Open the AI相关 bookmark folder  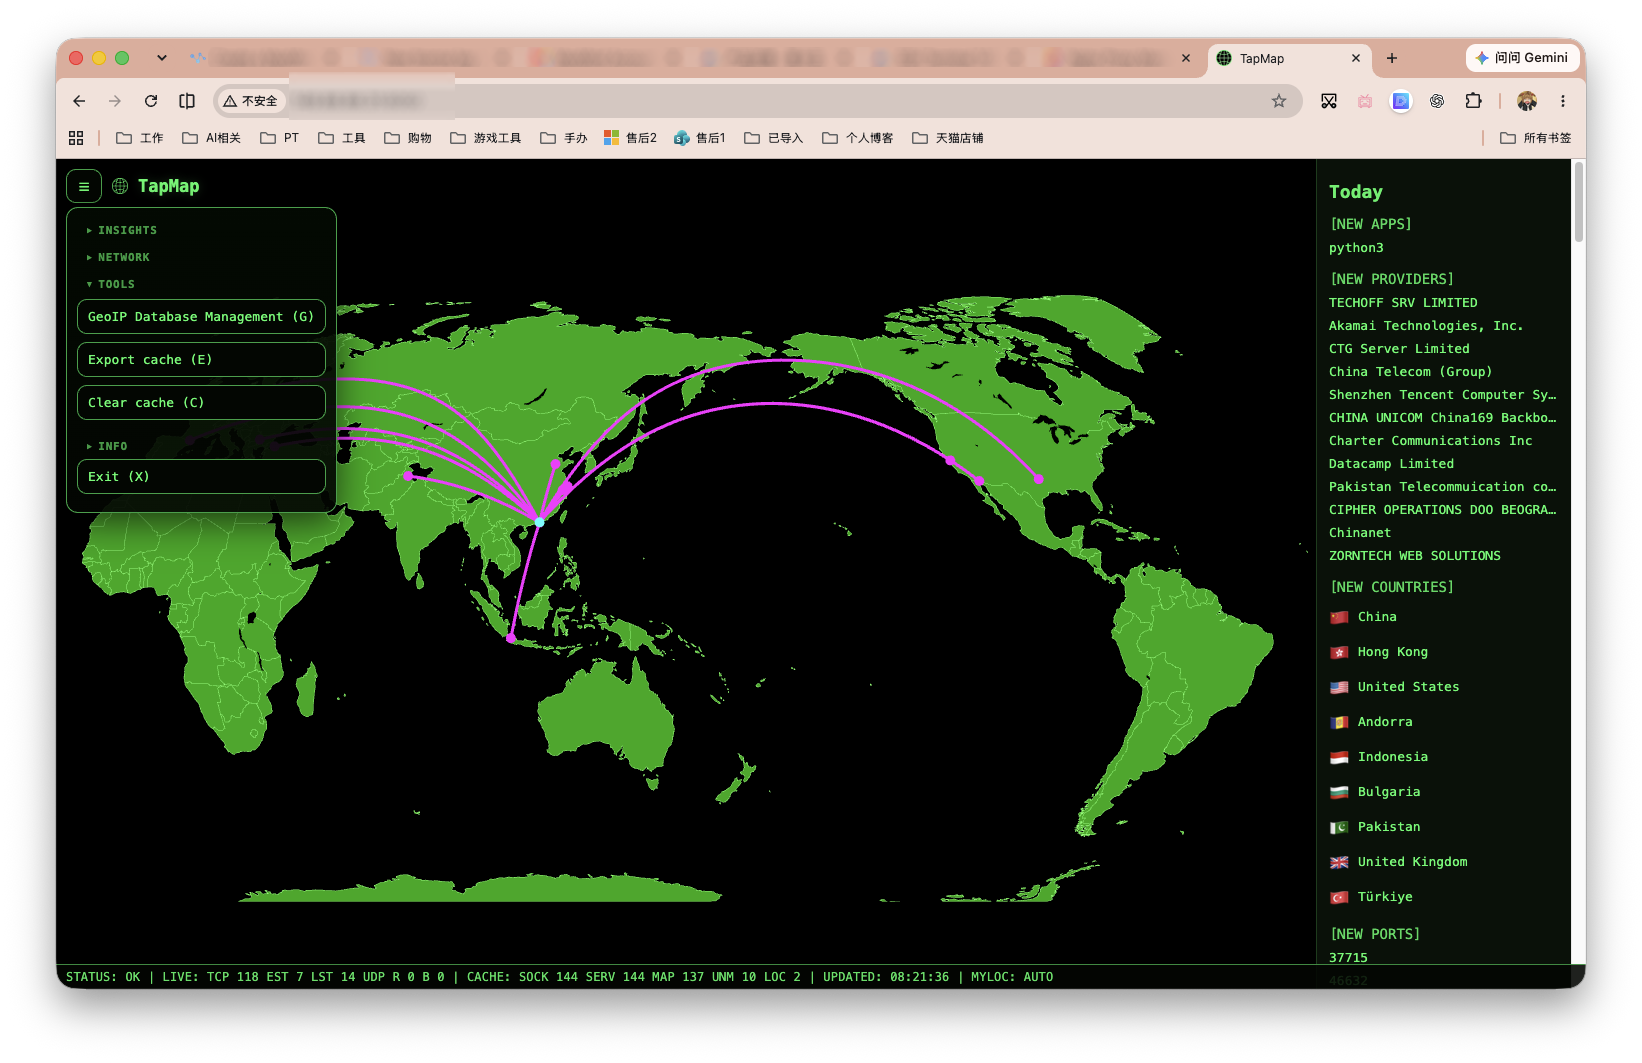[x=212, y=138]
